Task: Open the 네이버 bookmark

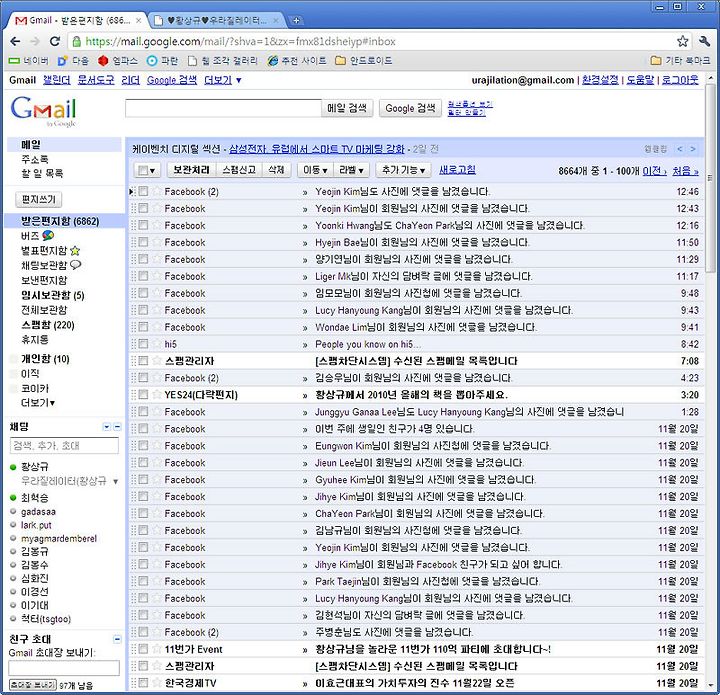Action: (x=28, y=61)
